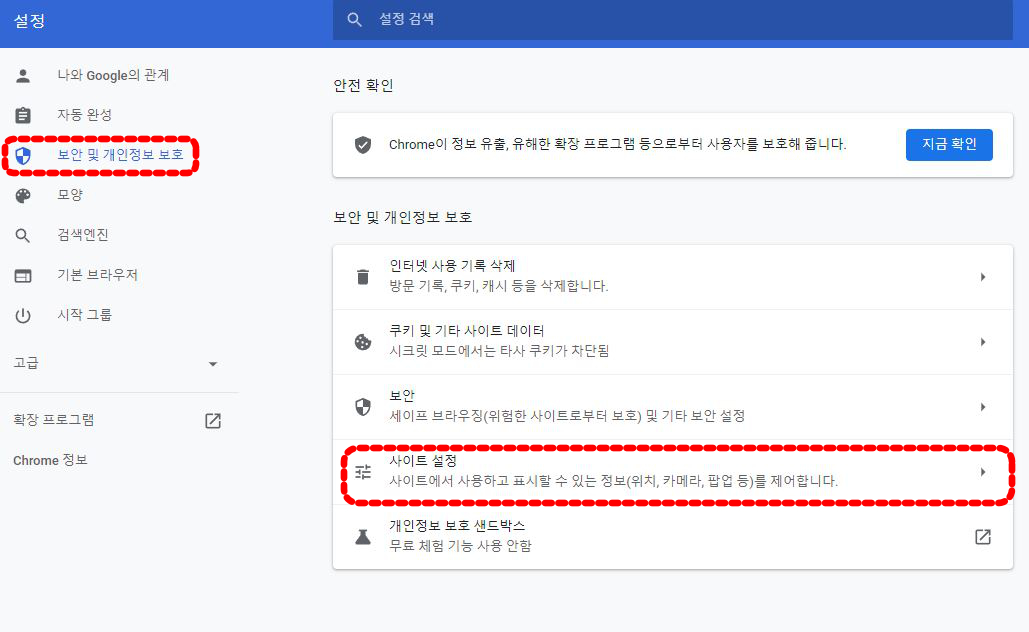The width and height of the screenshot is (1029, 632).
Task: Open 사이트 설정 row
Action: tap(673, 472)
